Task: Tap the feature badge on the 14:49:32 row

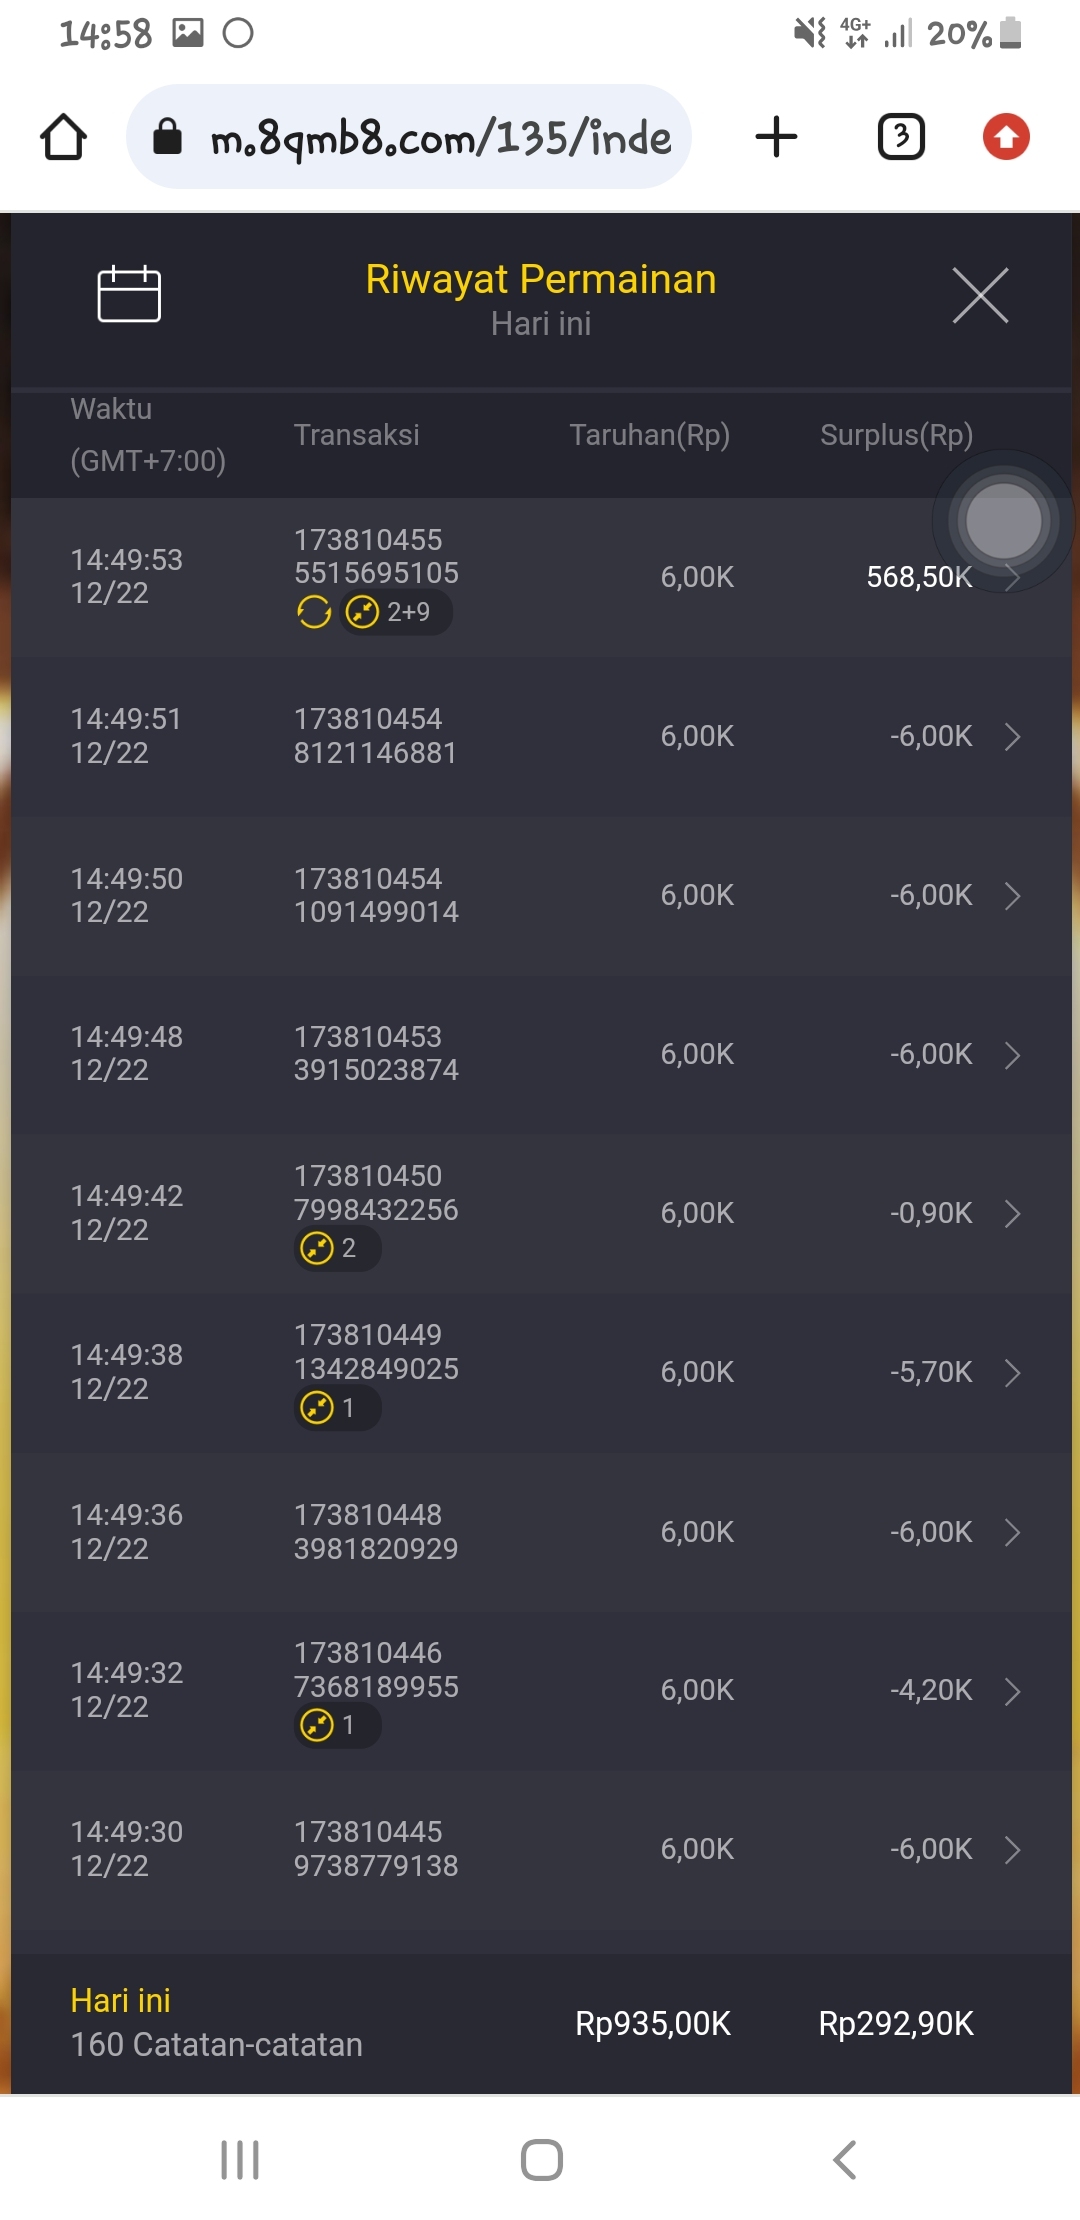Action: [336, 1725]
